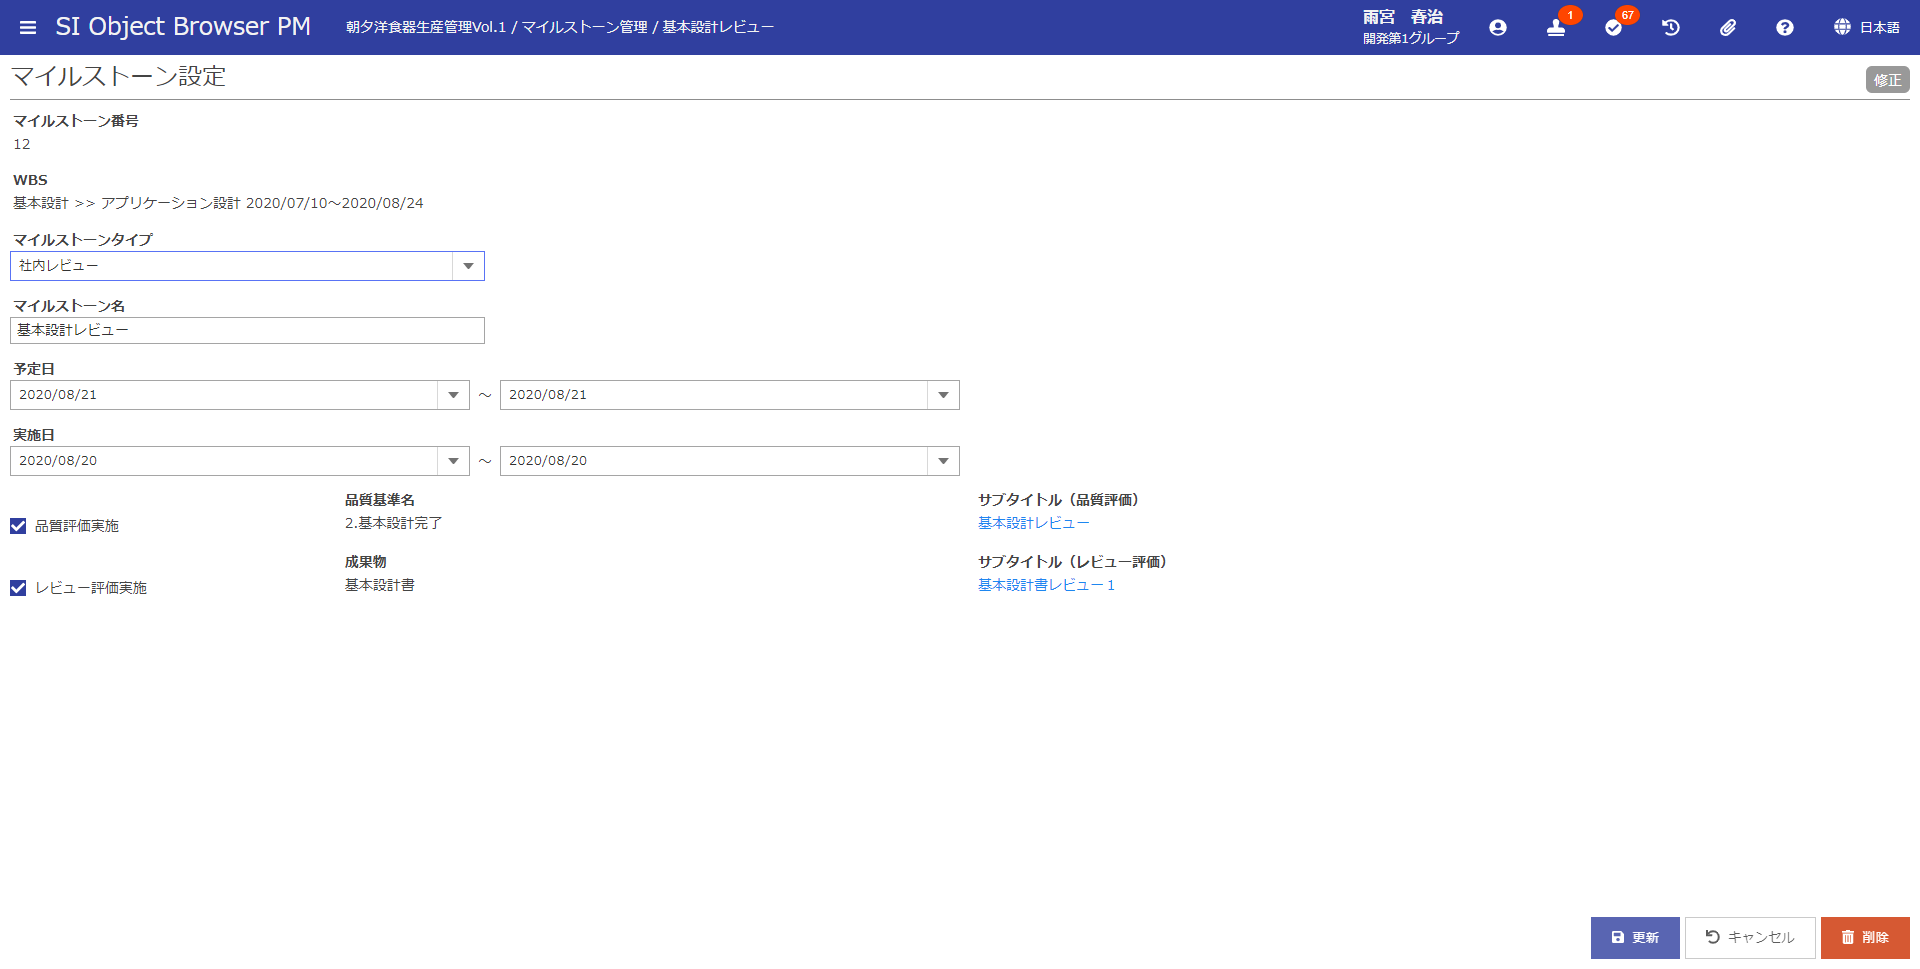1920x969 pixels.
Task: Click the user name 雨宮 春治
Action: (1402, 17)
